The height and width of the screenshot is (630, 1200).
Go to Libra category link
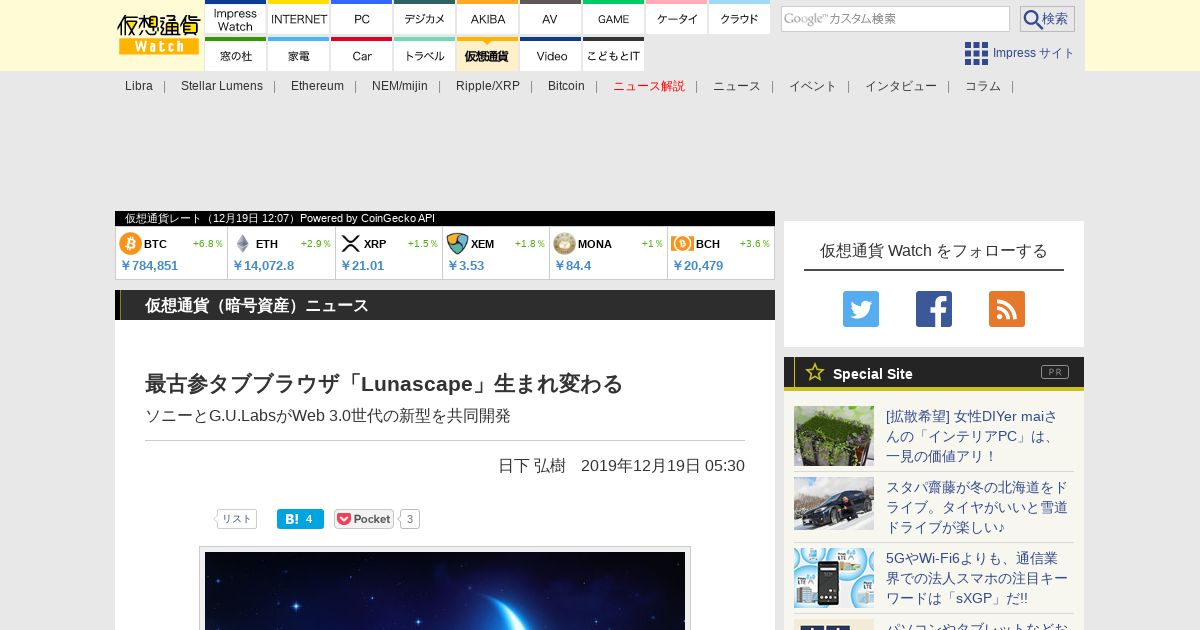[x=139, y=86]
